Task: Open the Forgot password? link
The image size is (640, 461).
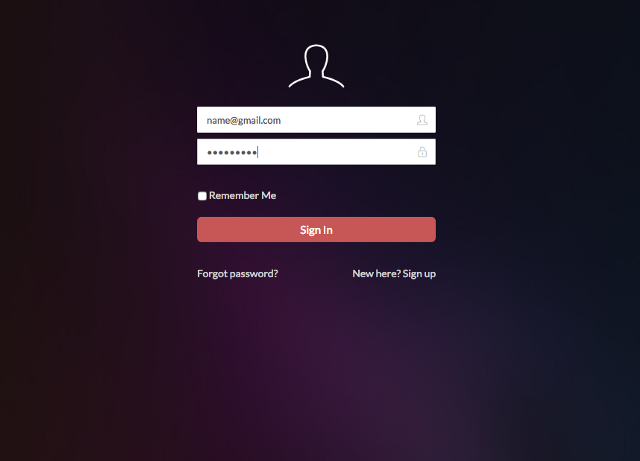Action: (238, 274)
